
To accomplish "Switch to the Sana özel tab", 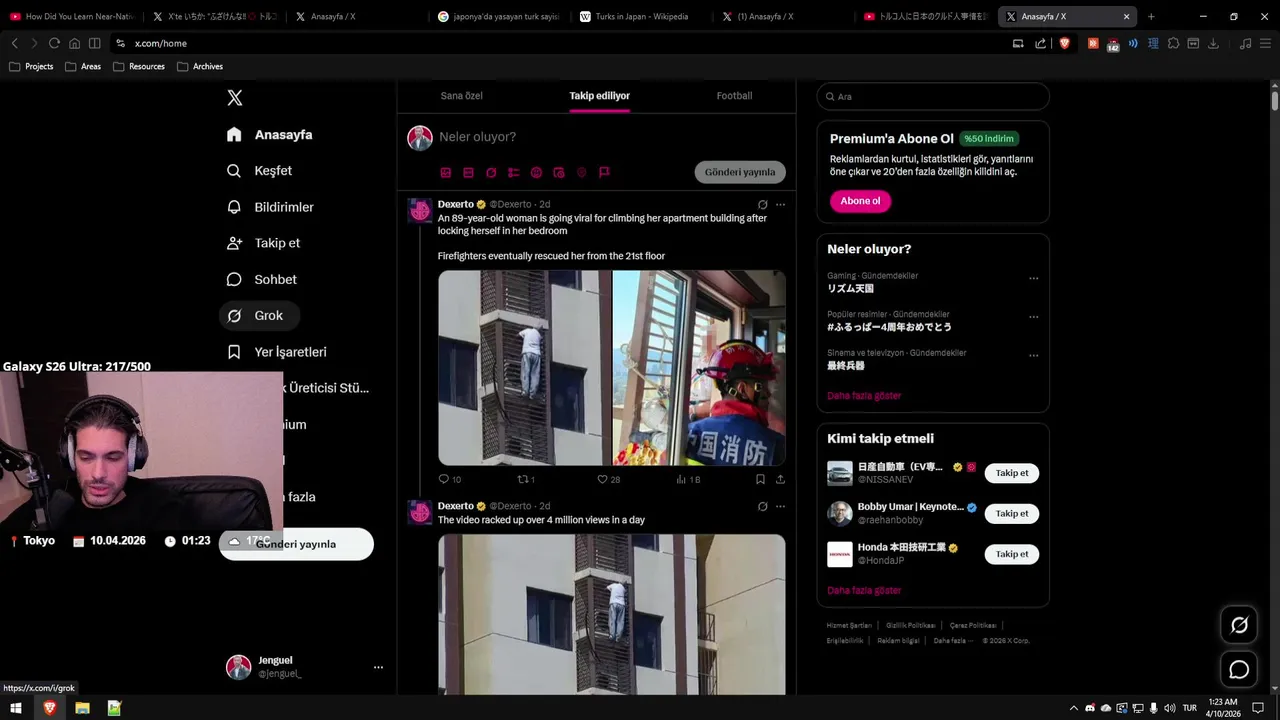I will pyautogui.click(x=462, y=96).
